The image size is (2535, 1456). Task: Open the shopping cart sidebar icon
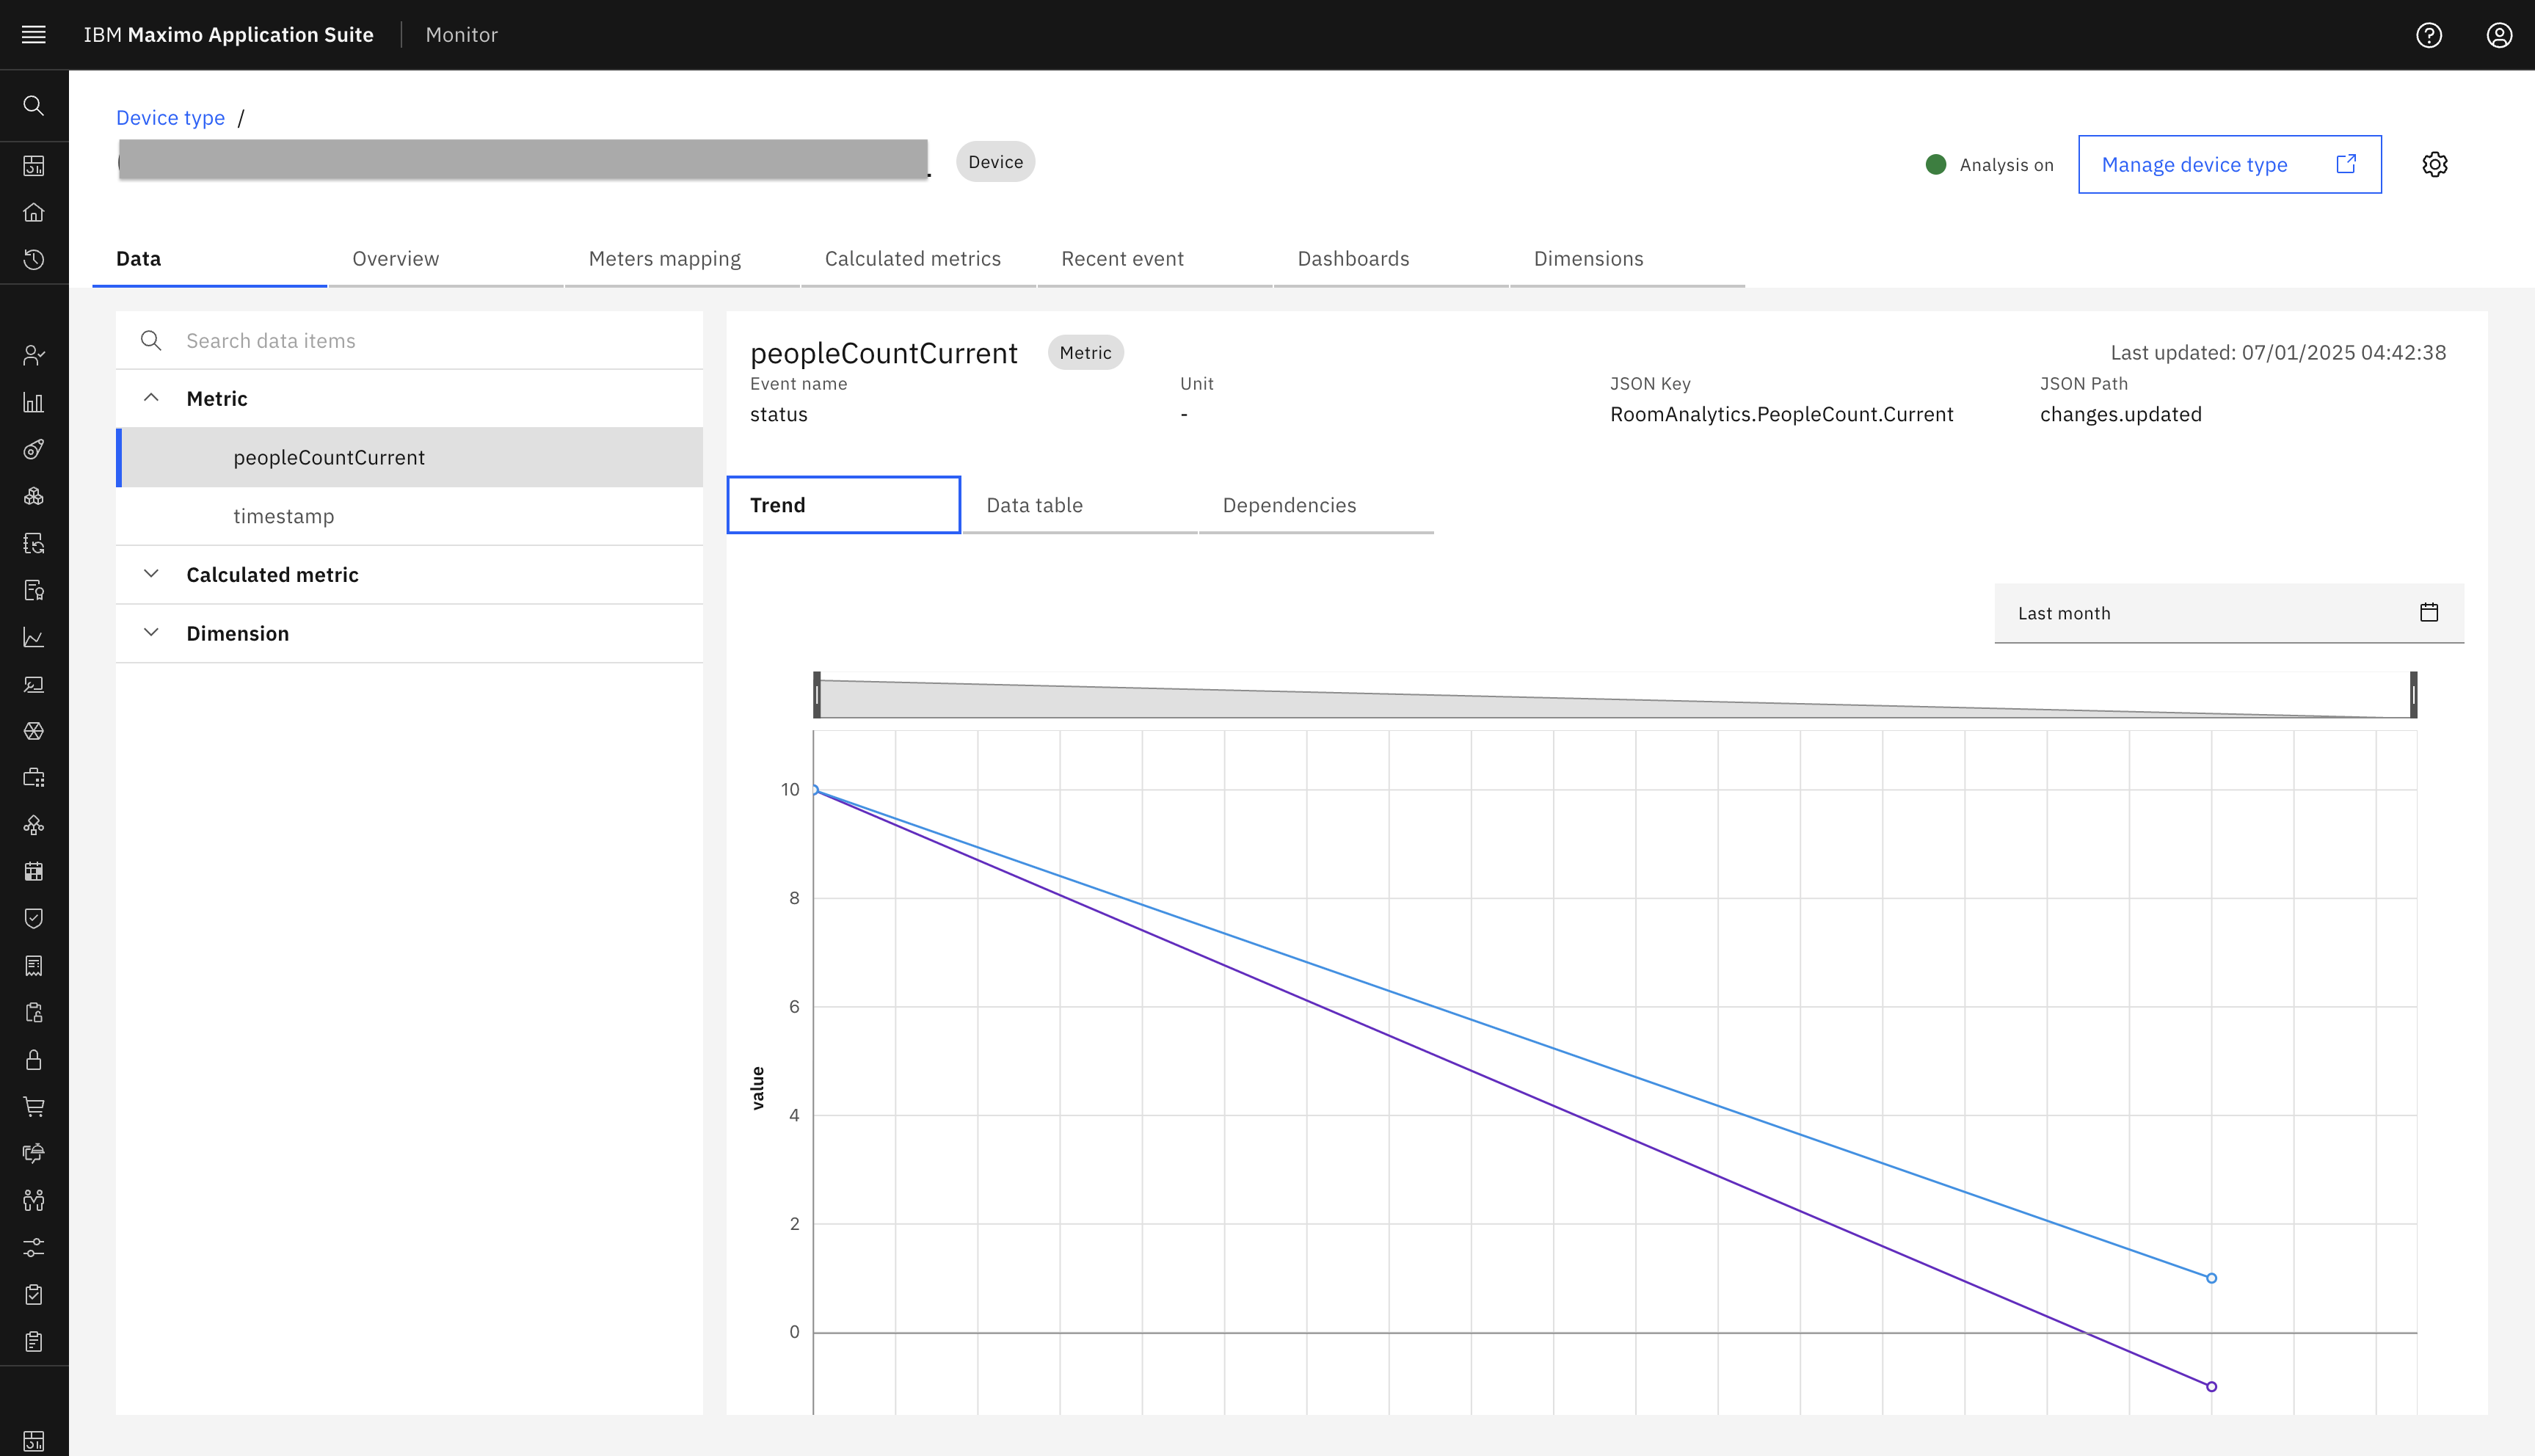34,1106
